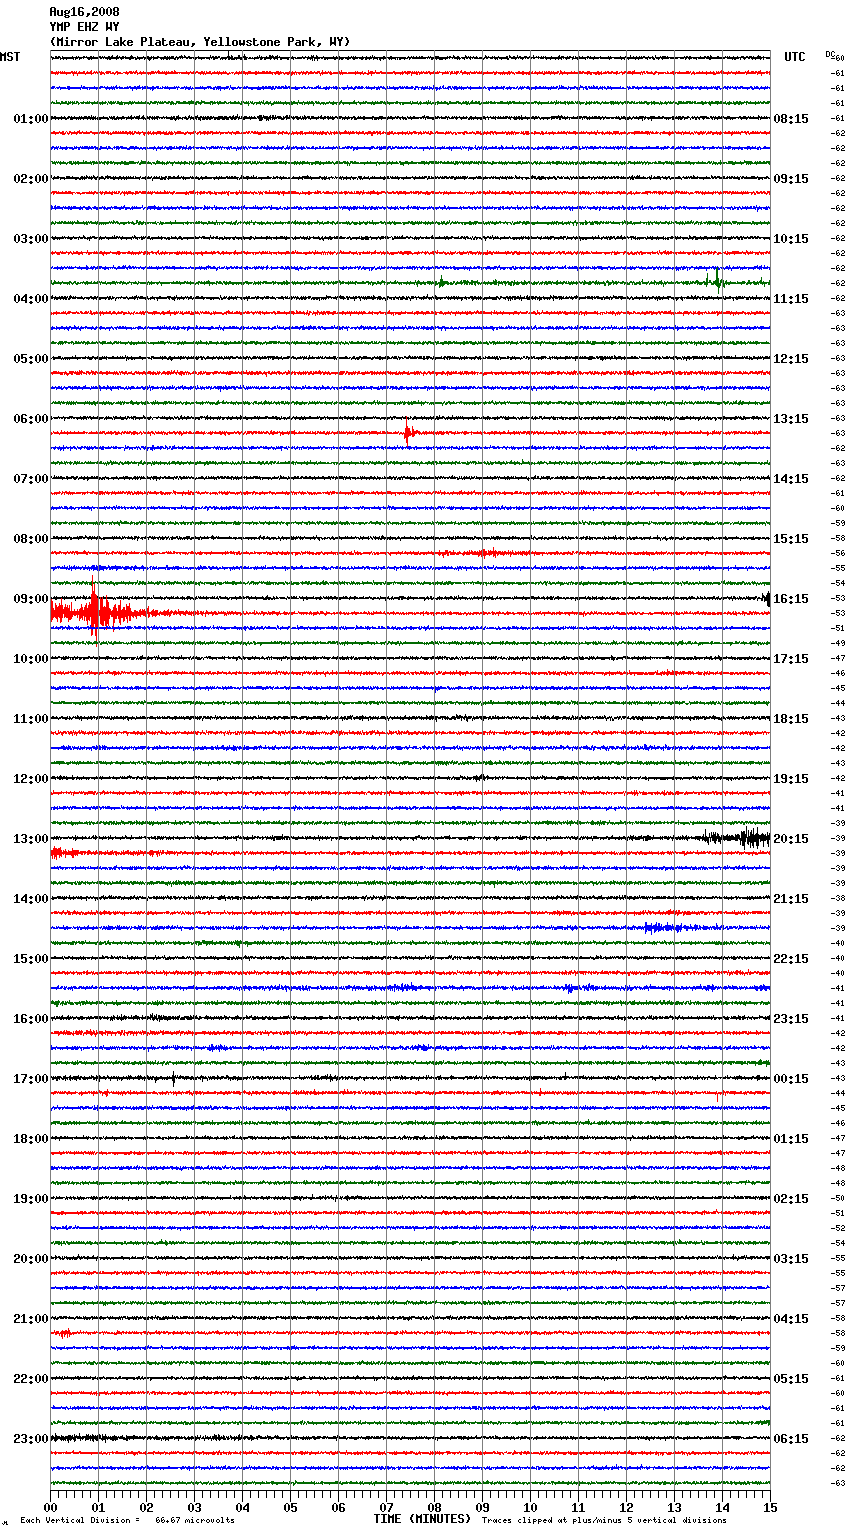The image size is (850, 1534).
Task: Select the MST hour label "23:00"
Action: [30, 1439]
